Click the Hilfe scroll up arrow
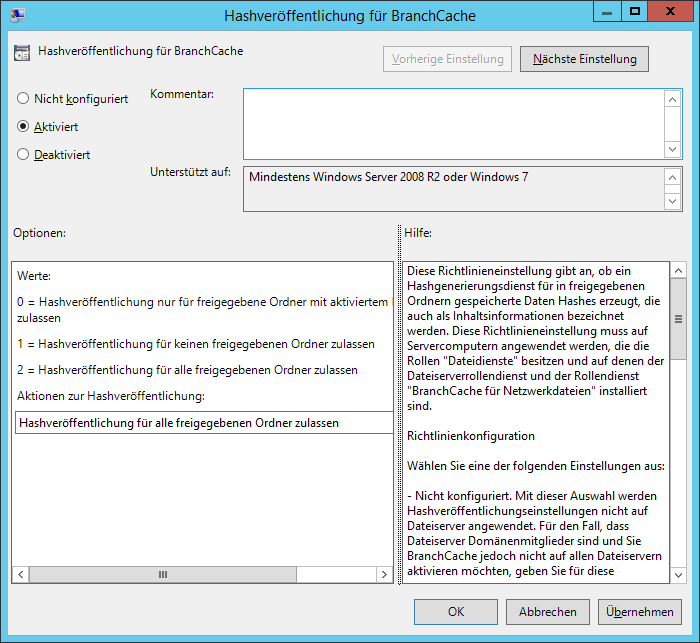Image resolution: width=700 pixels, height=643 pixels. point(679,270)
